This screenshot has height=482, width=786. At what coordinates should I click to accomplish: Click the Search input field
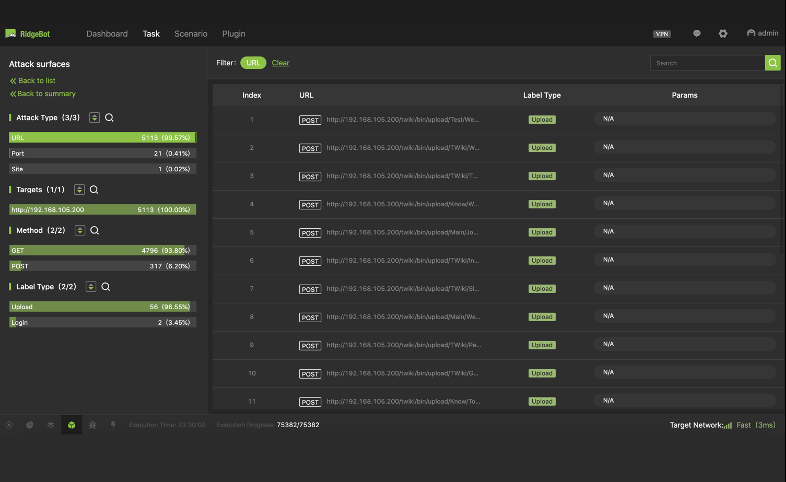pyautogui.click(x=707, y=63)
